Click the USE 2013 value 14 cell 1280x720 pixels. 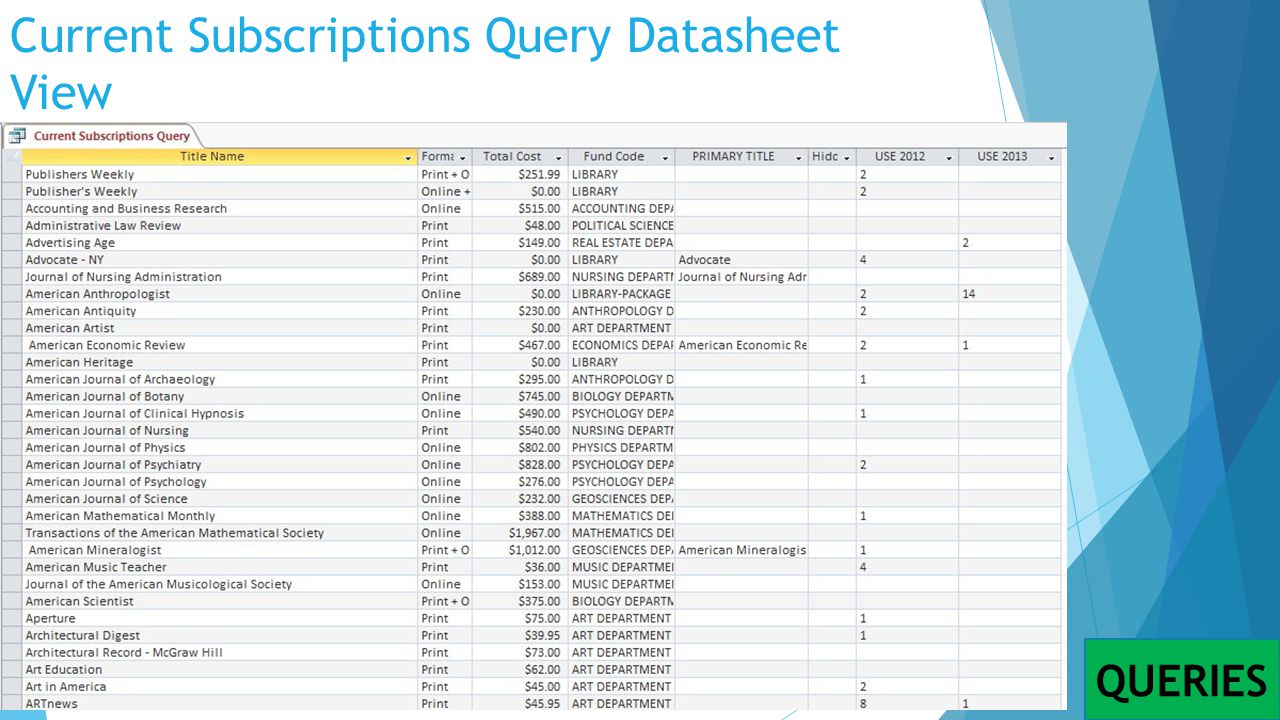(x=1009, y=294)
